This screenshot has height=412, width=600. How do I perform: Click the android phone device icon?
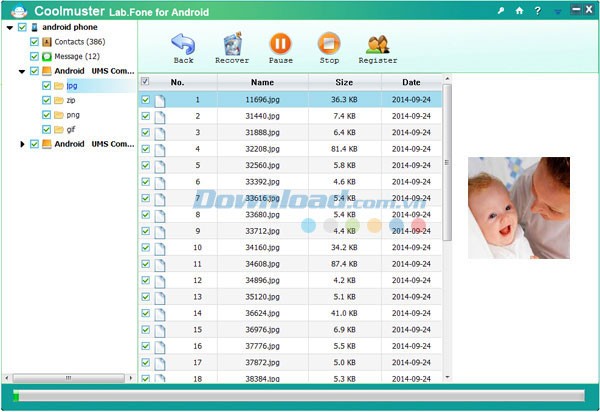click(x=34, y=27)
